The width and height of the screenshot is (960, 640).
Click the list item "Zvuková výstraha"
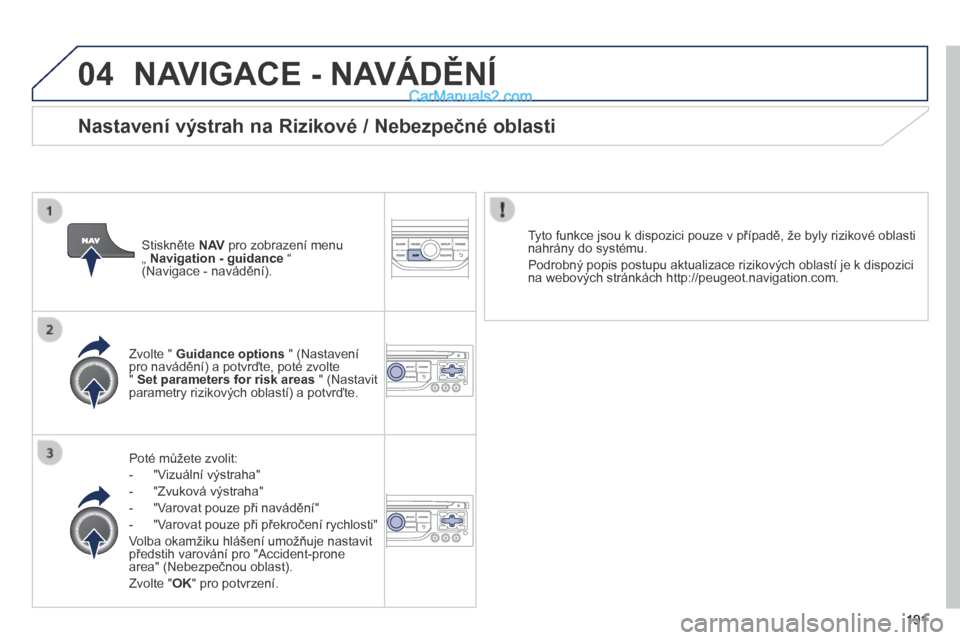(x=209, y=492)
